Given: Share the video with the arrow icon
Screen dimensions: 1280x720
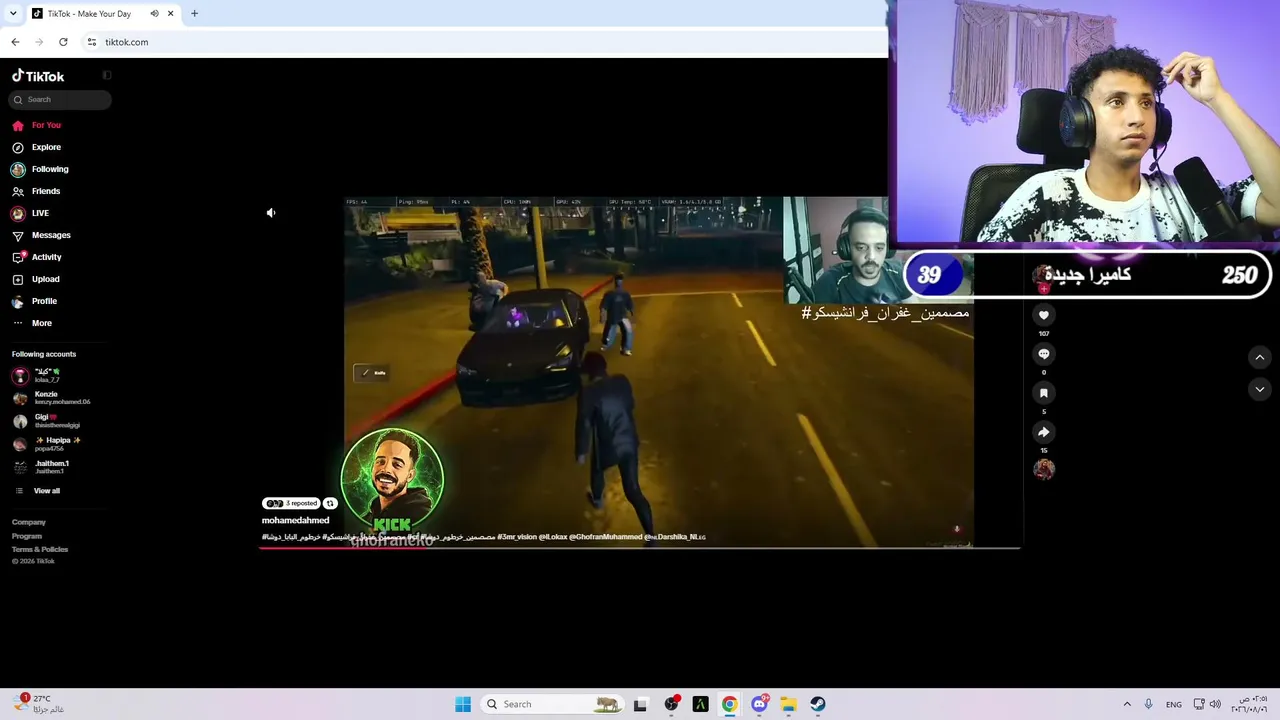Looking at the screenshot, I should (1044, 432).
